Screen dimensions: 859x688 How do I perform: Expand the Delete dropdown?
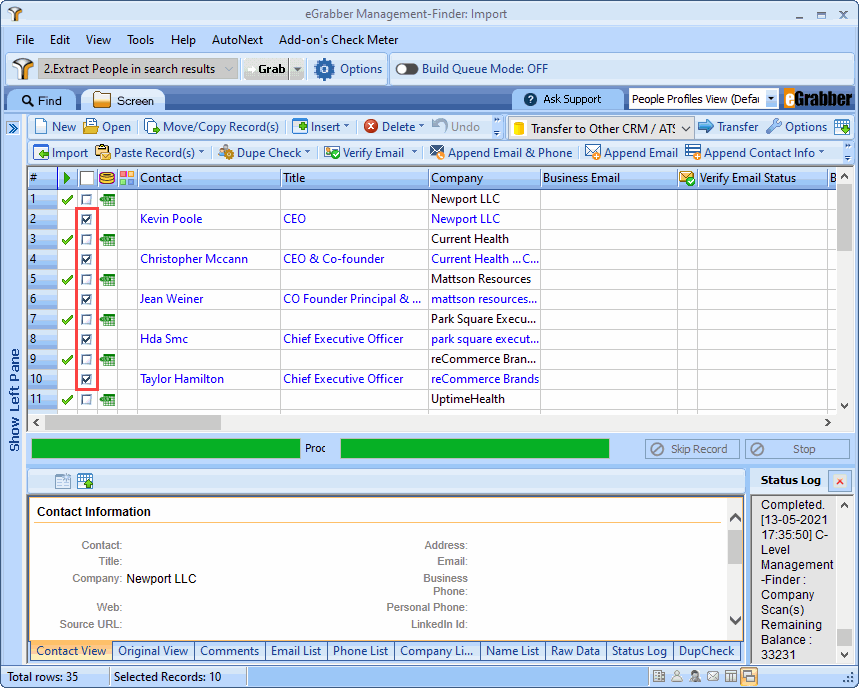(421, 127)
